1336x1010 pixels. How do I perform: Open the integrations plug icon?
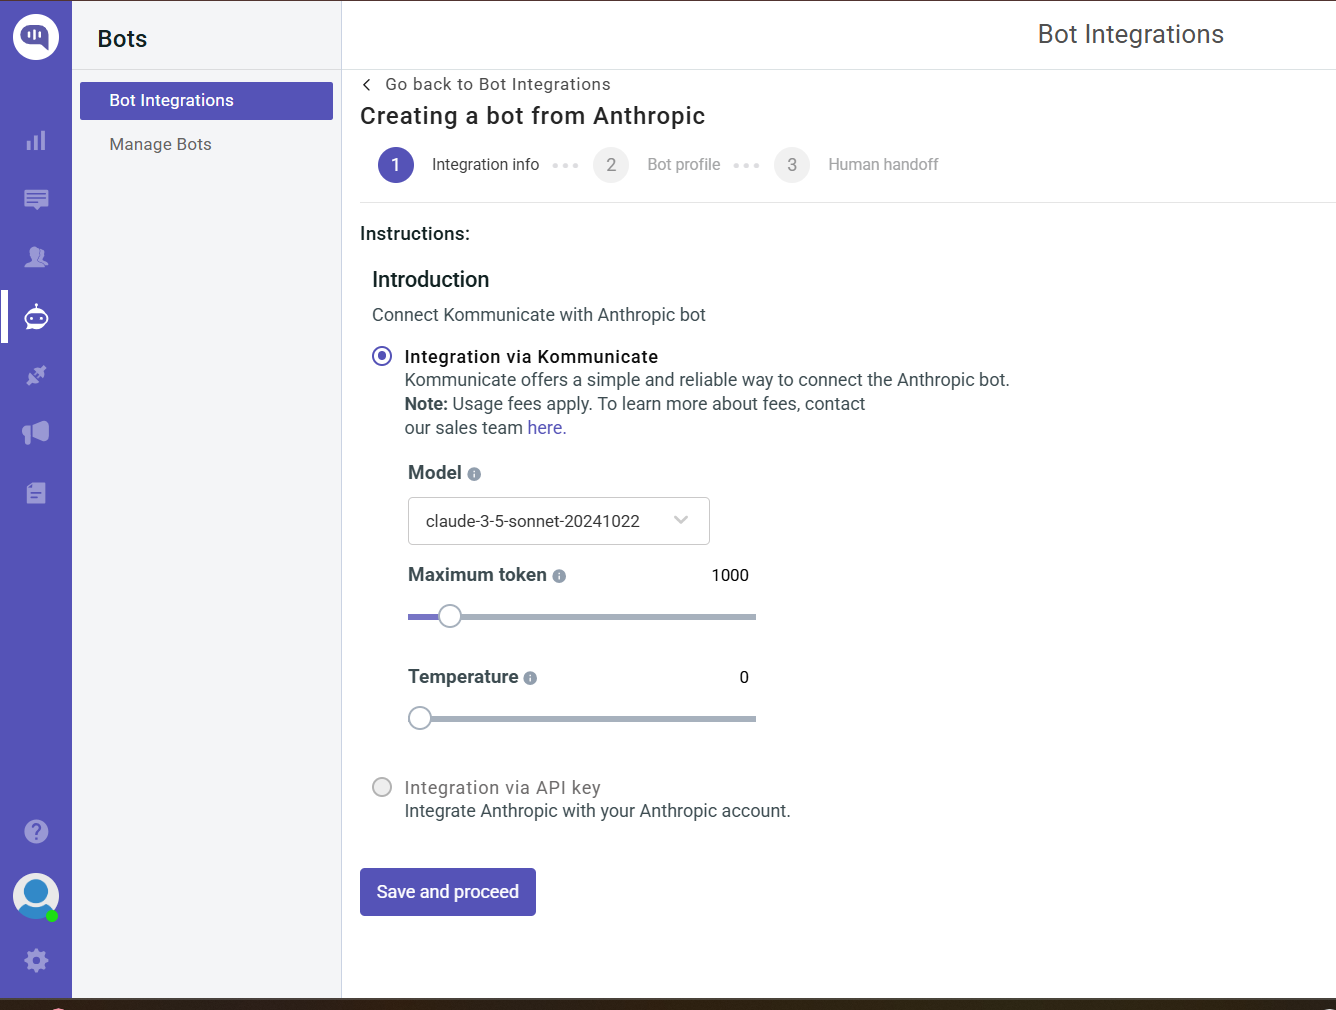click(x=36, y=375)
